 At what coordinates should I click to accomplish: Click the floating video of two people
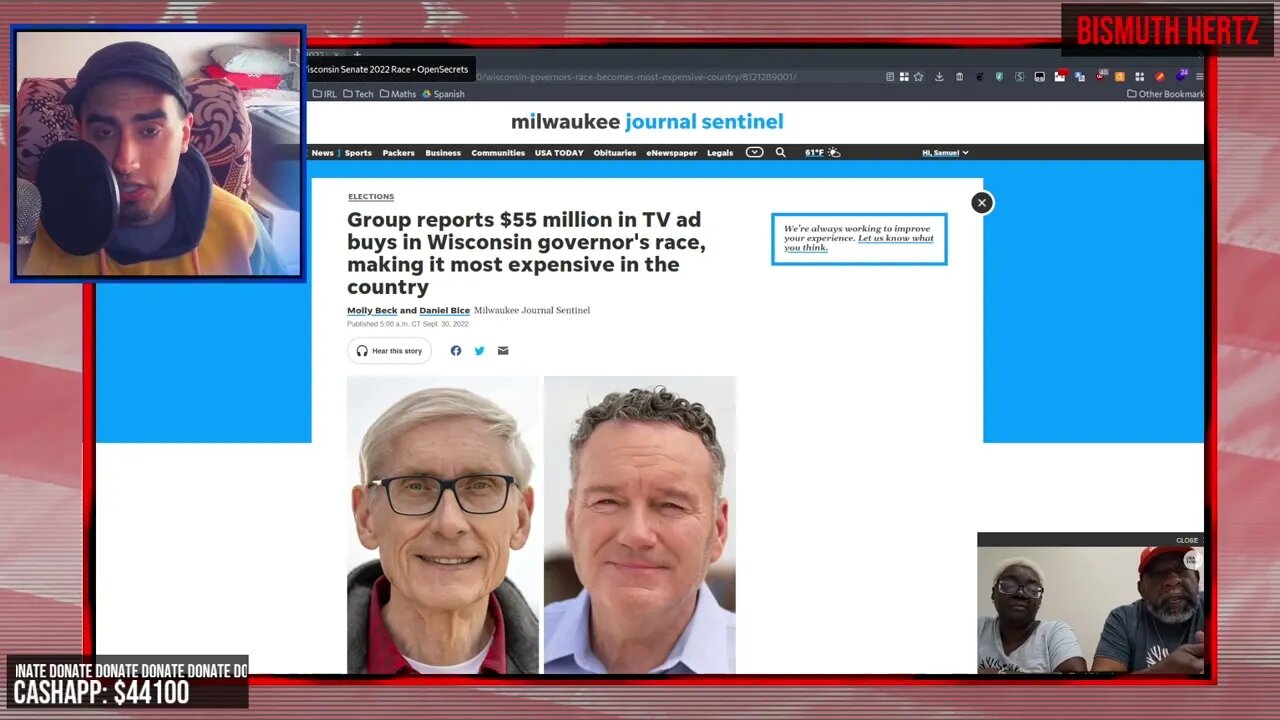point(1090,610)
